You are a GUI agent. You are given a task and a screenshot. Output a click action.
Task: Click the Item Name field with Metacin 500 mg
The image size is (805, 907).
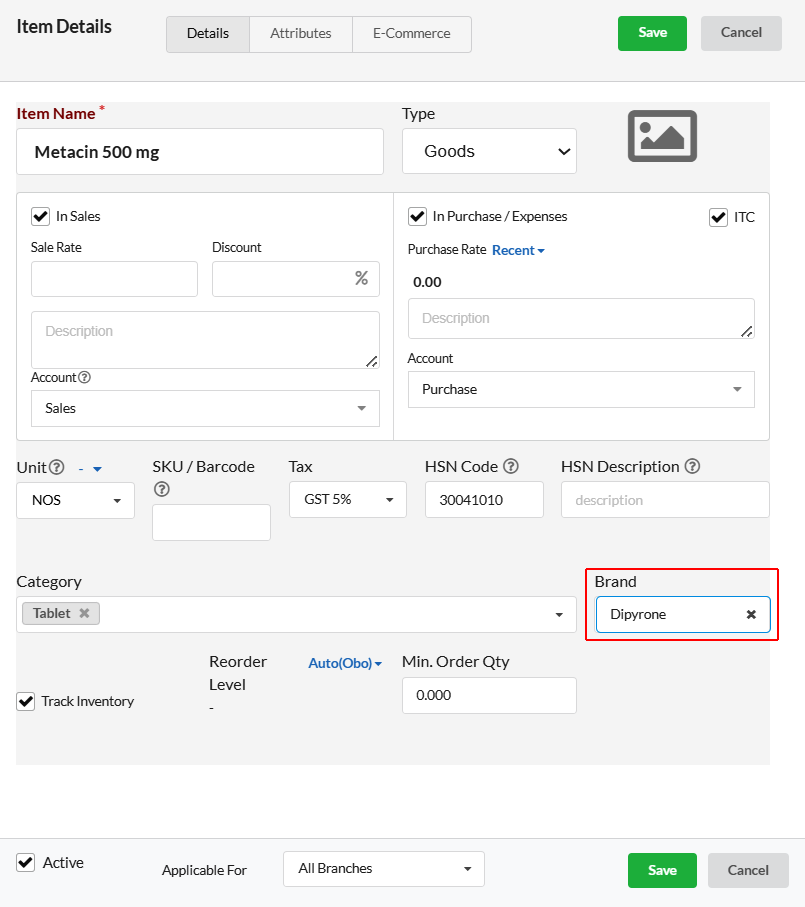coord(200,152)
